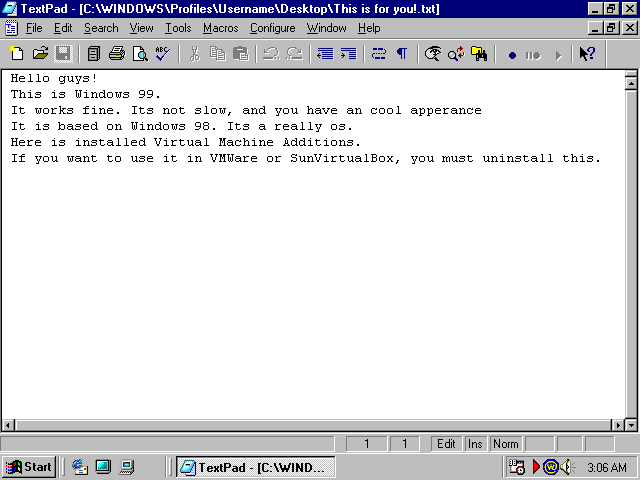Minimize the document window in the menu bar

596,28
